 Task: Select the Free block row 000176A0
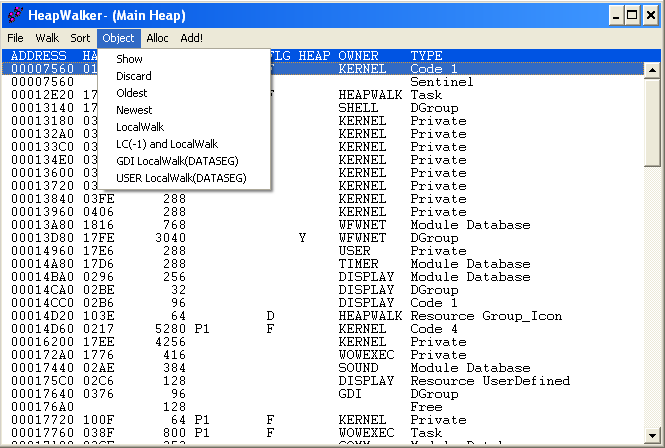(323, 407)
